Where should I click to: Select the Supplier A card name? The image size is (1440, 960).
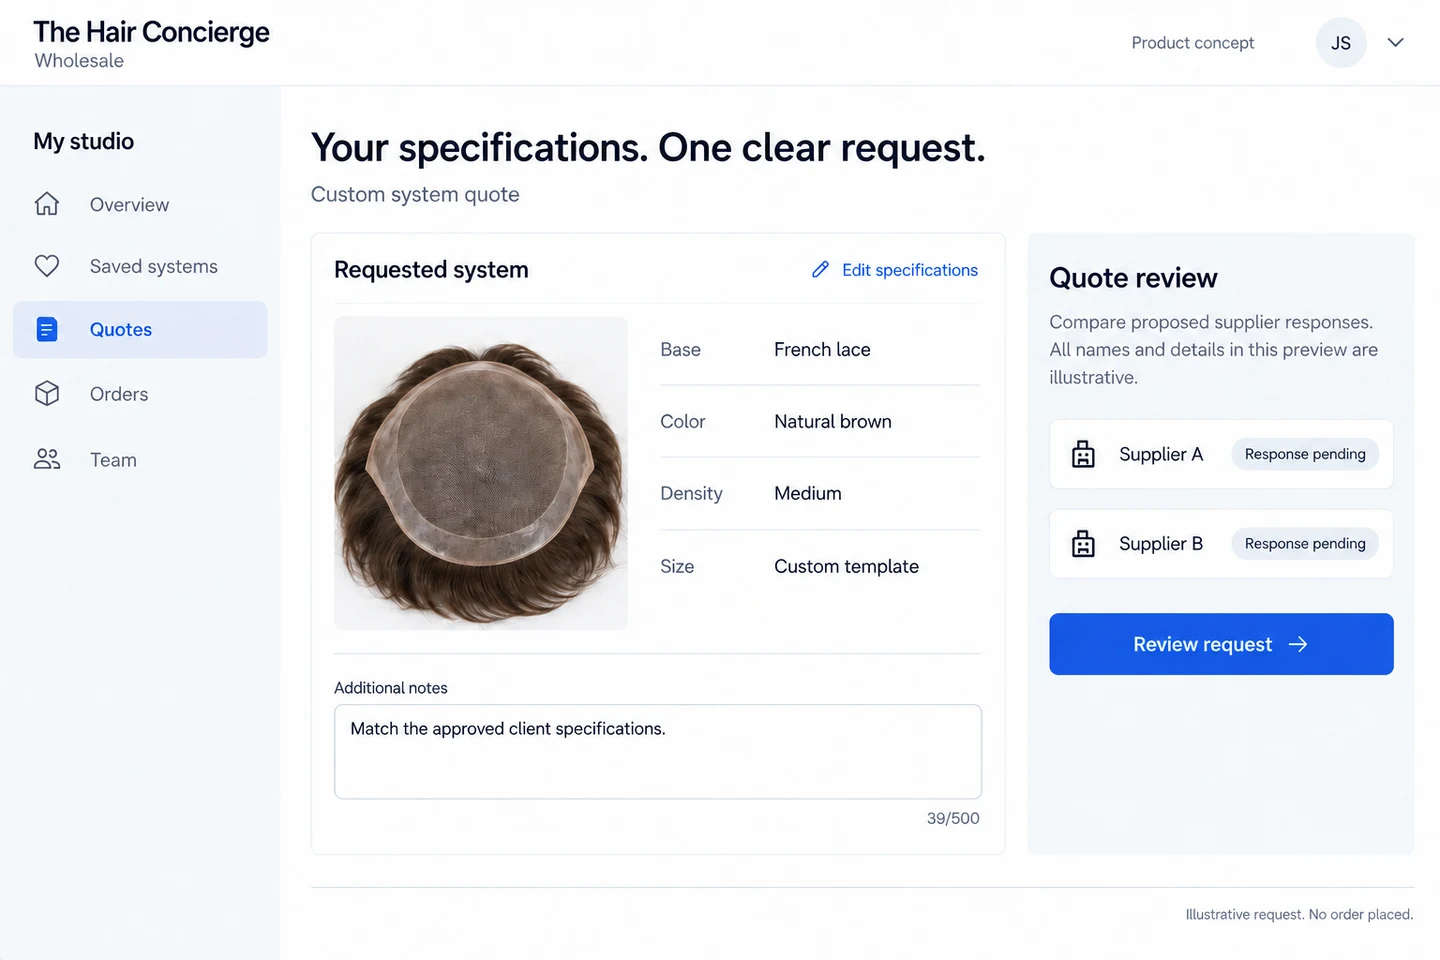[1161, 454]
